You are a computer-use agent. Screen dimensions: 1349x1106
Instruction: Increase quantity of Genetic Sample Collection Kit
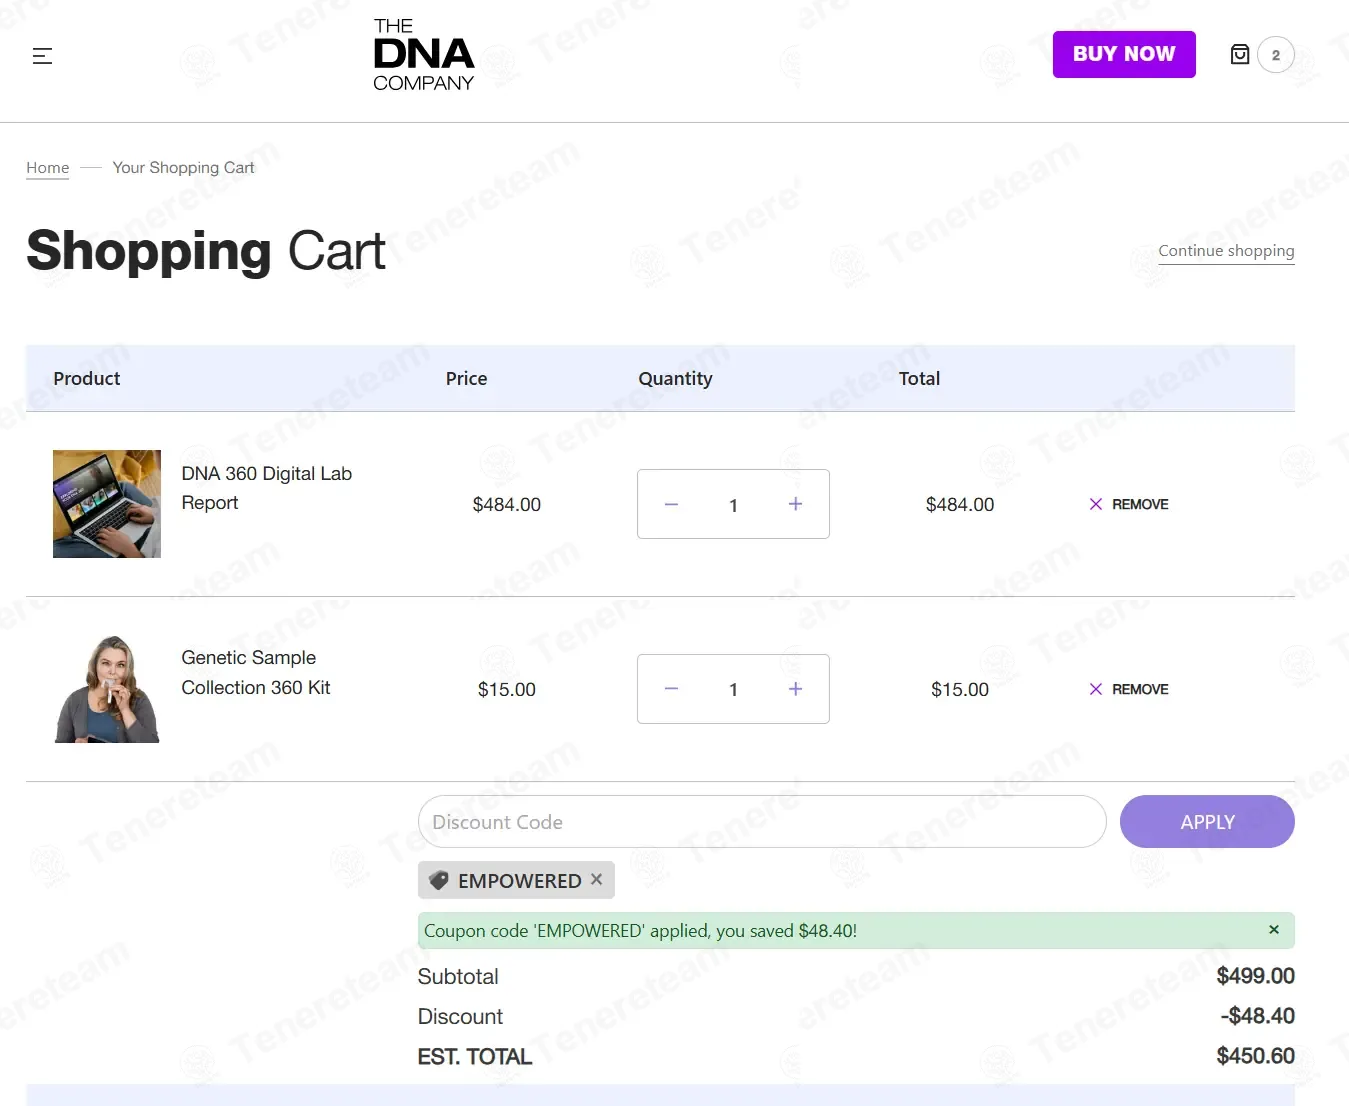[795, 689]
